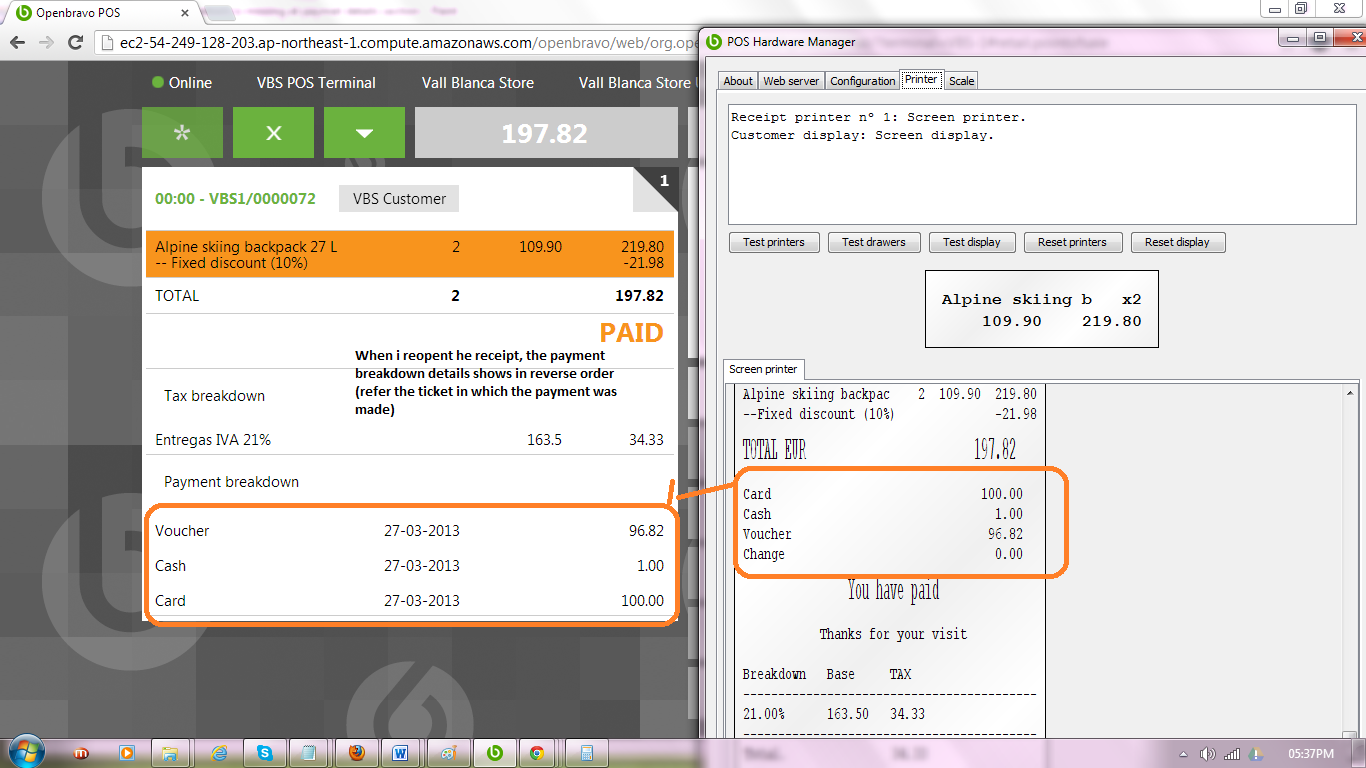The height and width of the screenshot is (768, 1366).
Task: Switch to Google Chrome in the taskbar
Action: pos(537,753)
